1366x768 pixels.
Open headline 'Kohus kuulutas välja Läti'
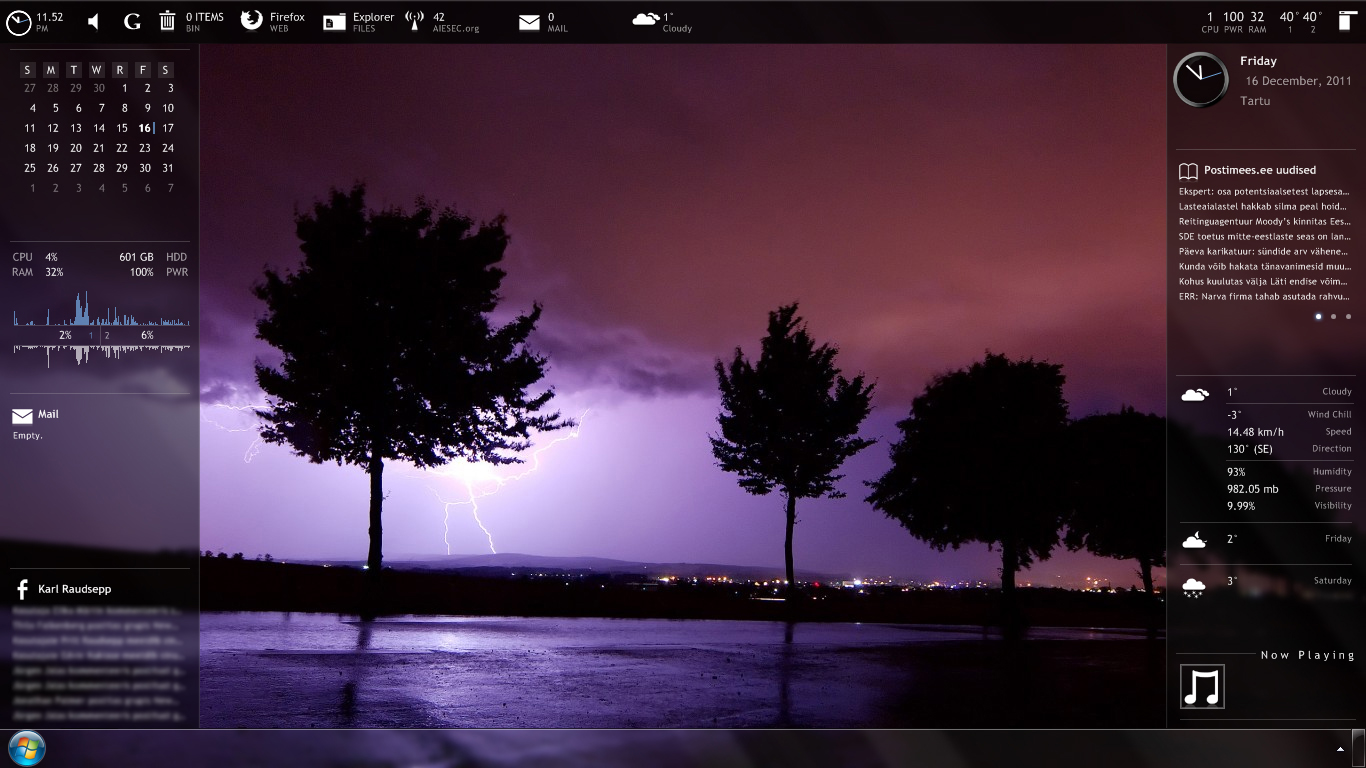(x=1265, y=281)
